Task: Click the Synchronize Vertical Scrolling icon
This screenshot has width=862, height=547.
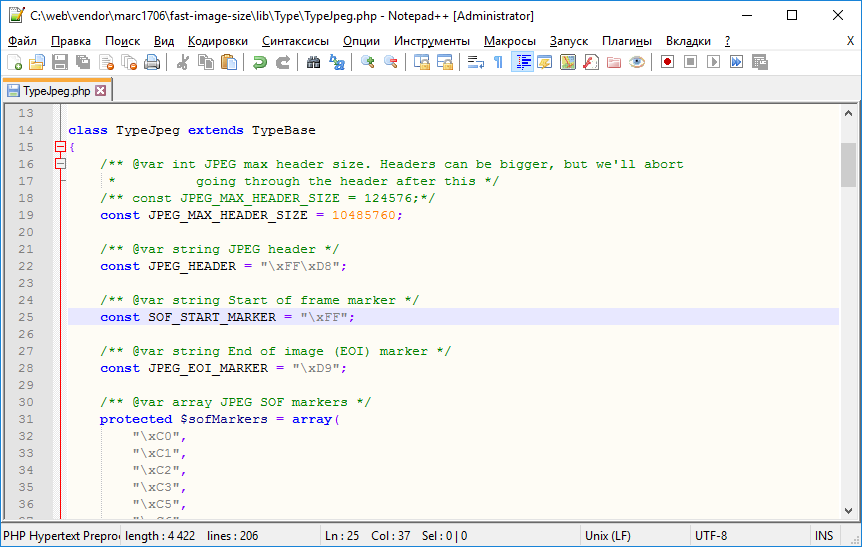Action: point(421,62)
